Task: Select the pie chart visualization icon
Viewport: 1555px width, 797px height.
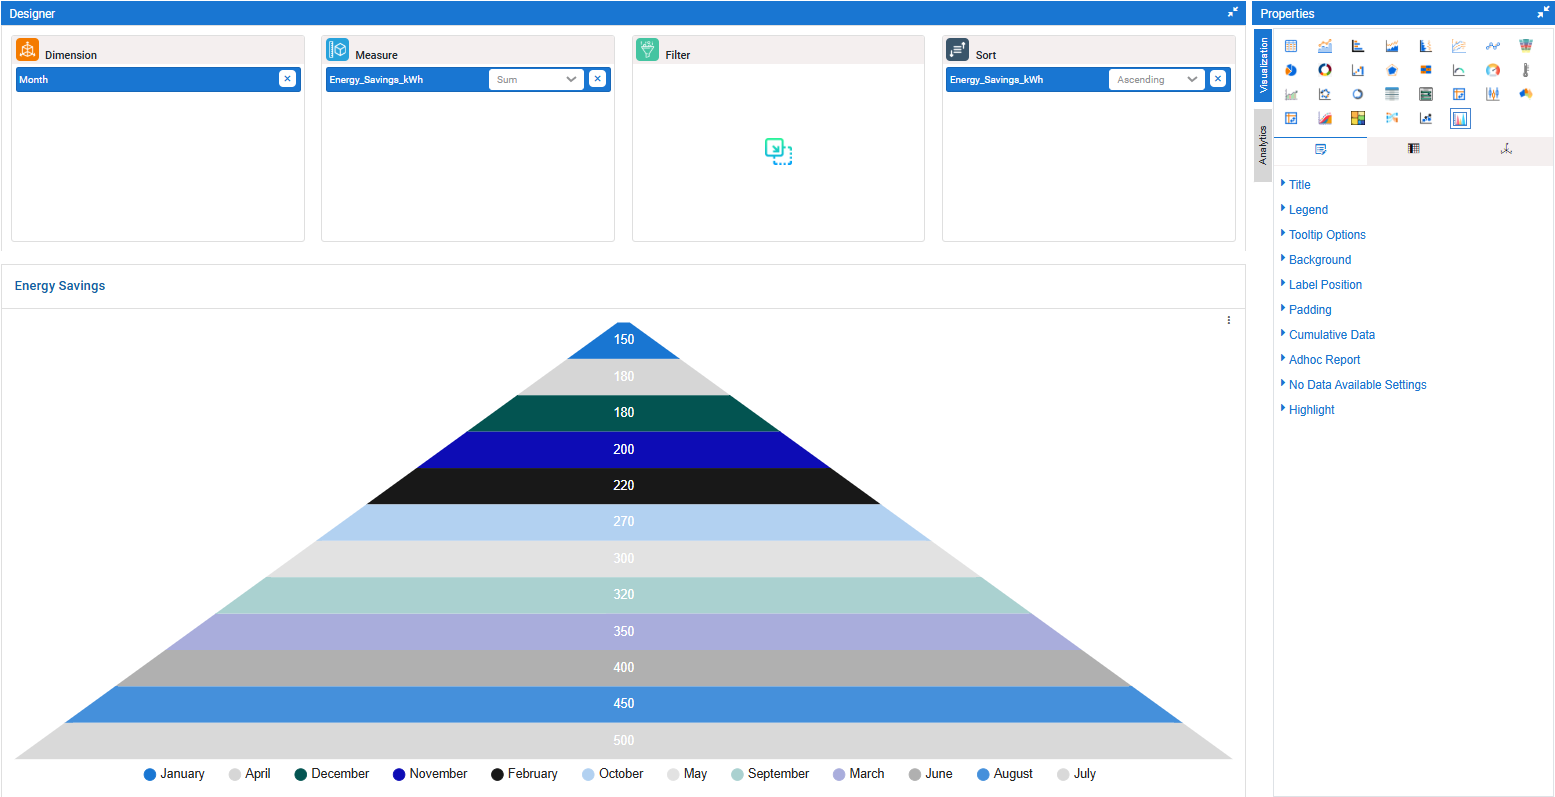Action: point(1291,70)
